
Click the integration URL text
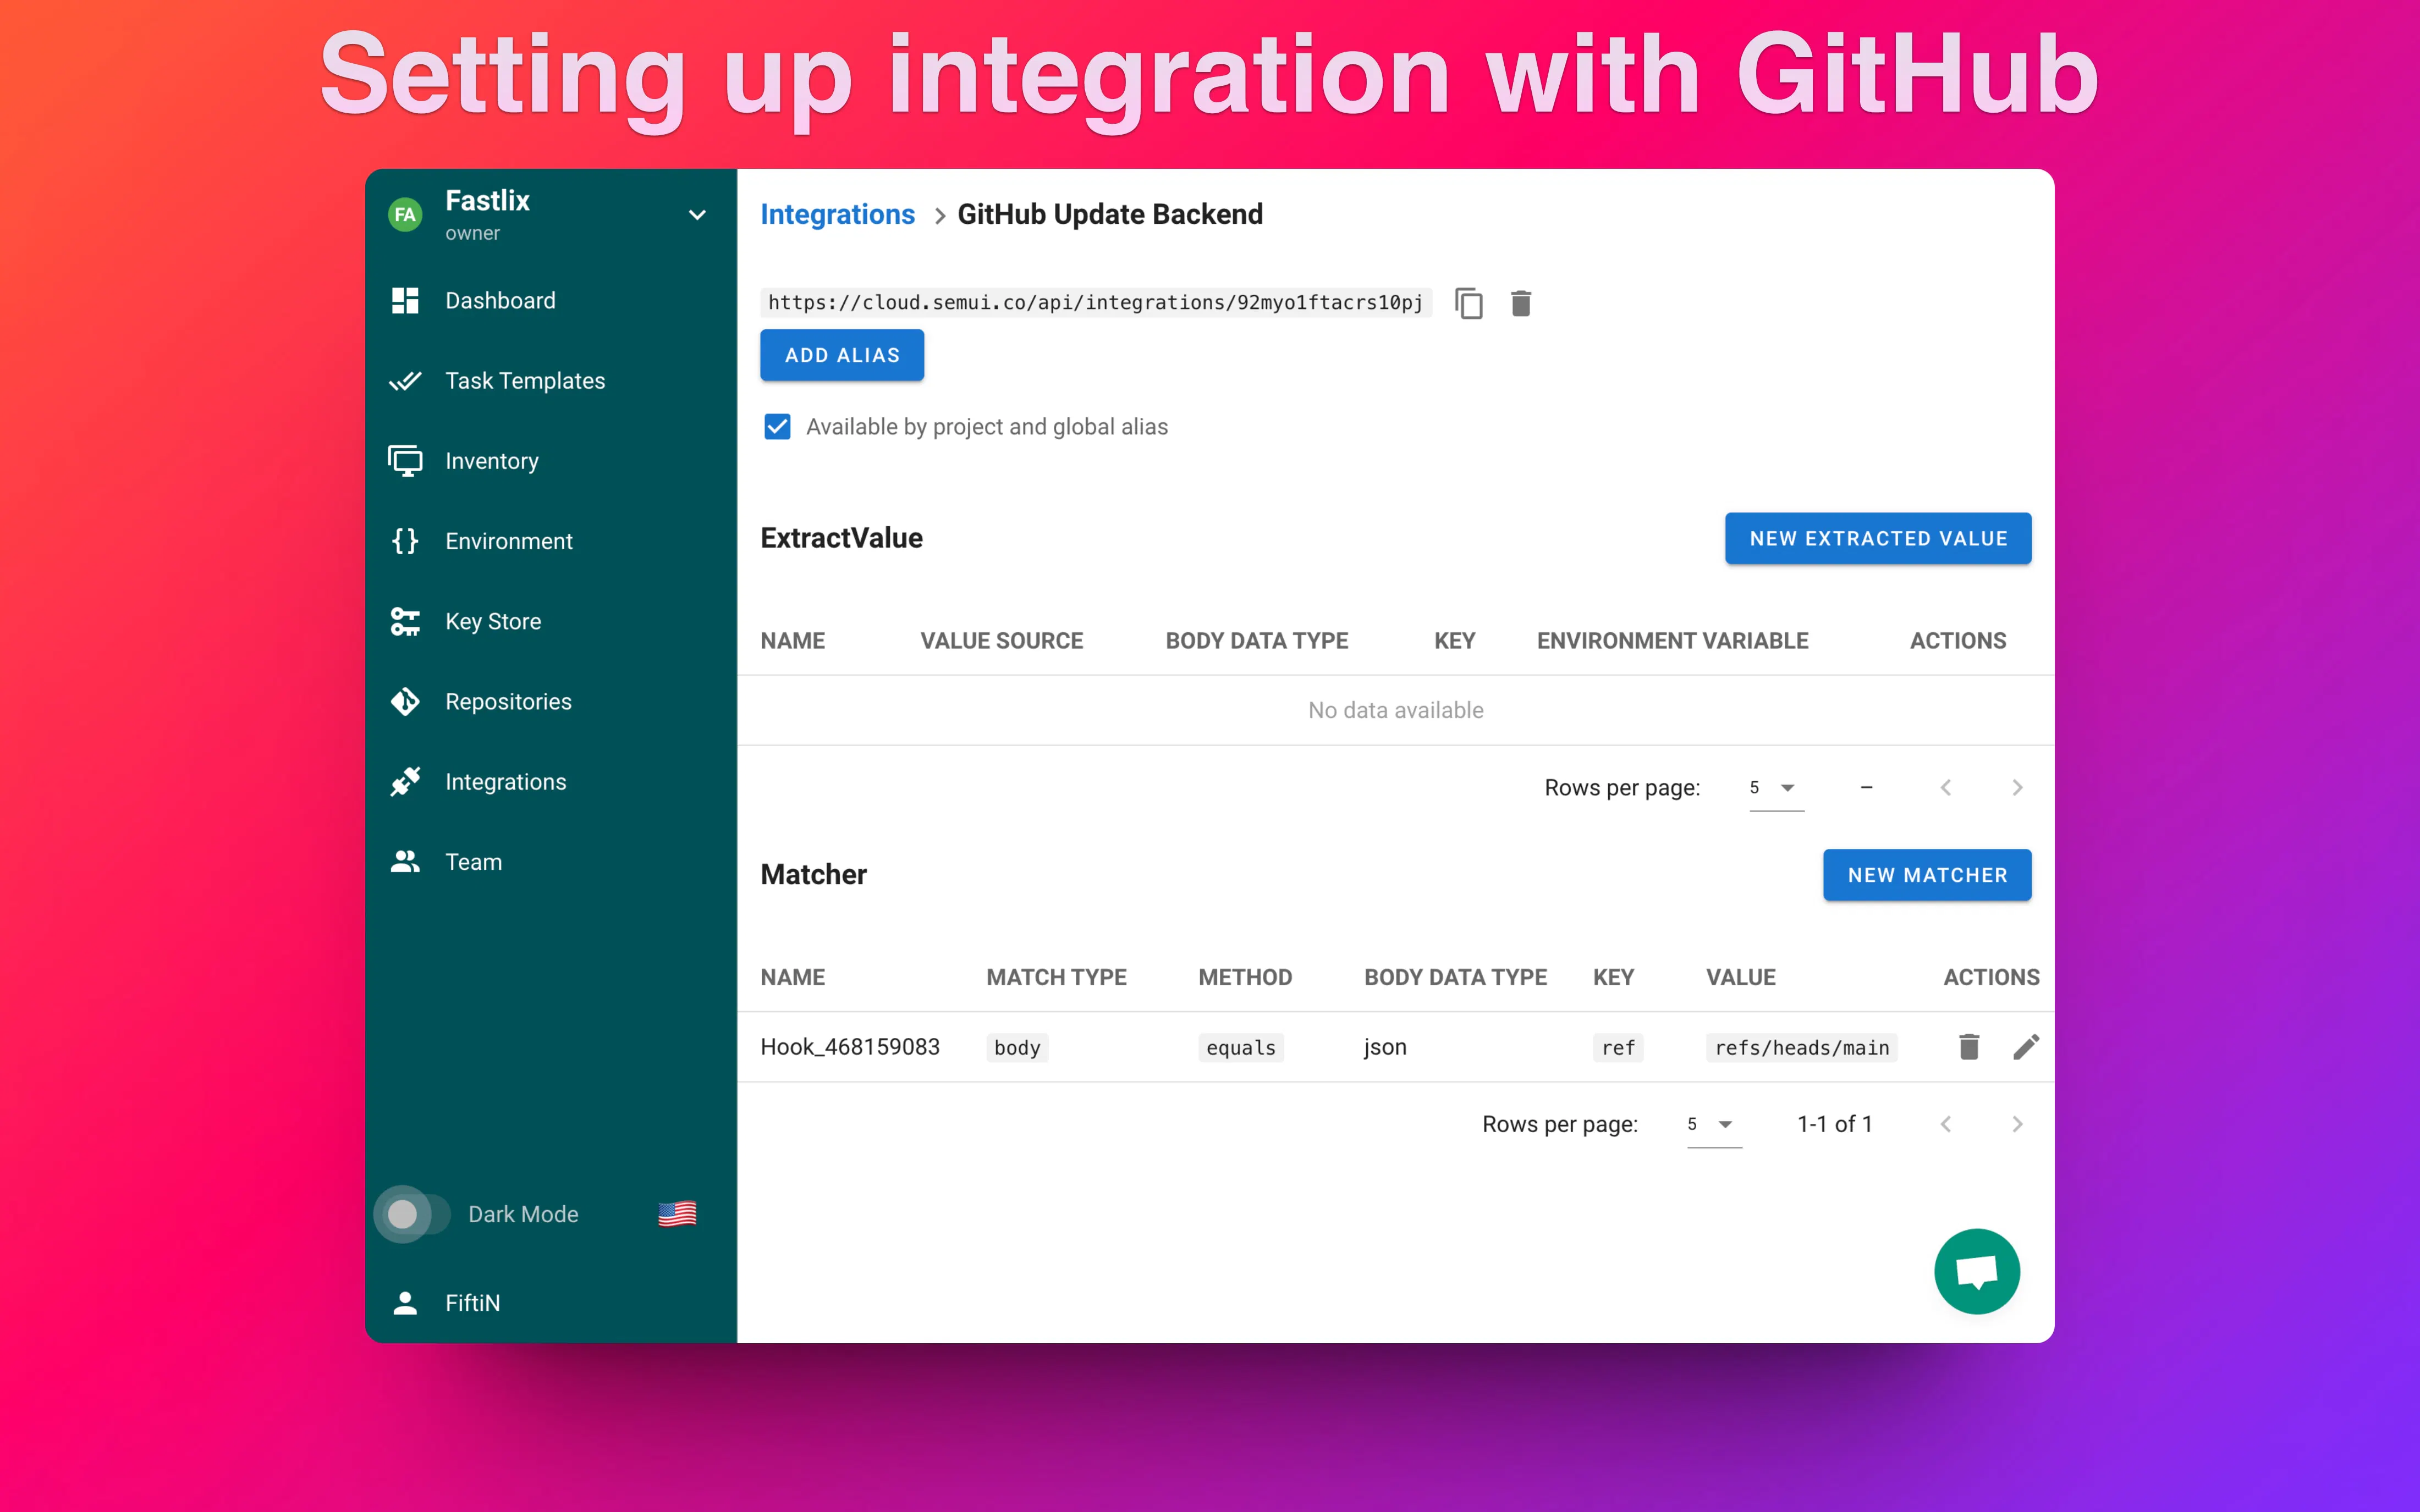[x=1095, y=303]
